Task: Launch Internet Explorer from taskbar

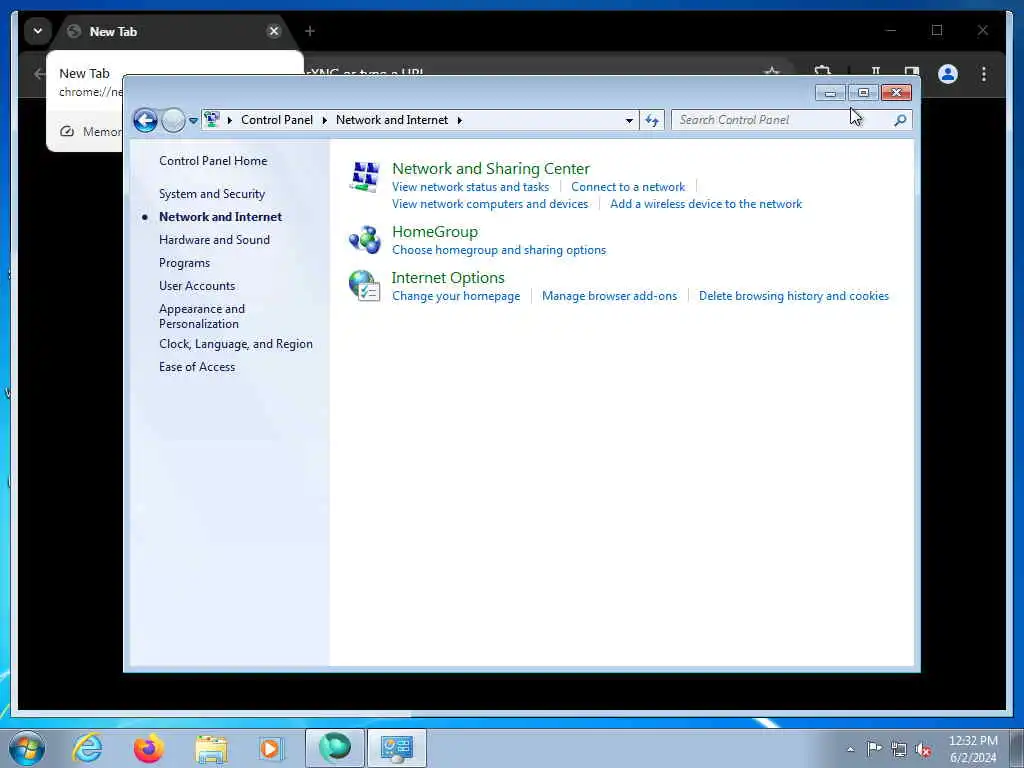Action: click(x=87, y=748)
